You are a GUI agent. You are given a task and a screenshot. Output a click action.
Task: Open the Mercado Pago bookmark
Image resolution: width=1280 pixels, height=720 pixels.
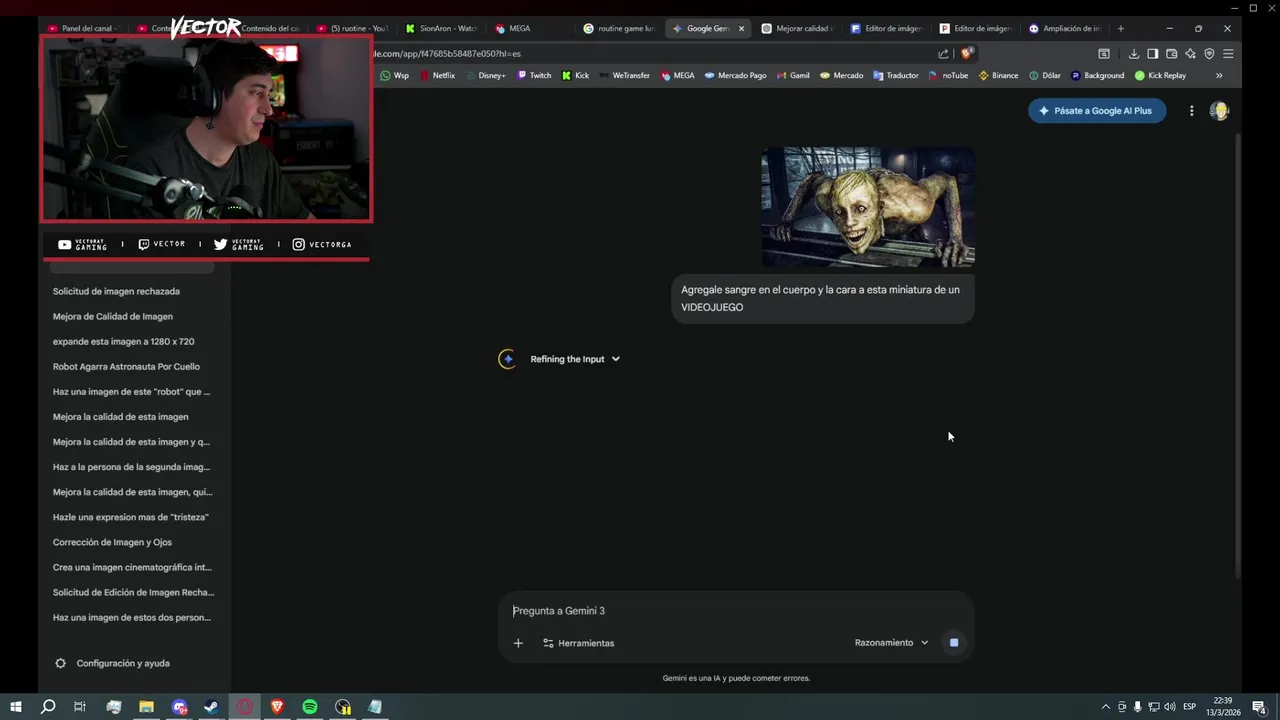tap(735, 75)
